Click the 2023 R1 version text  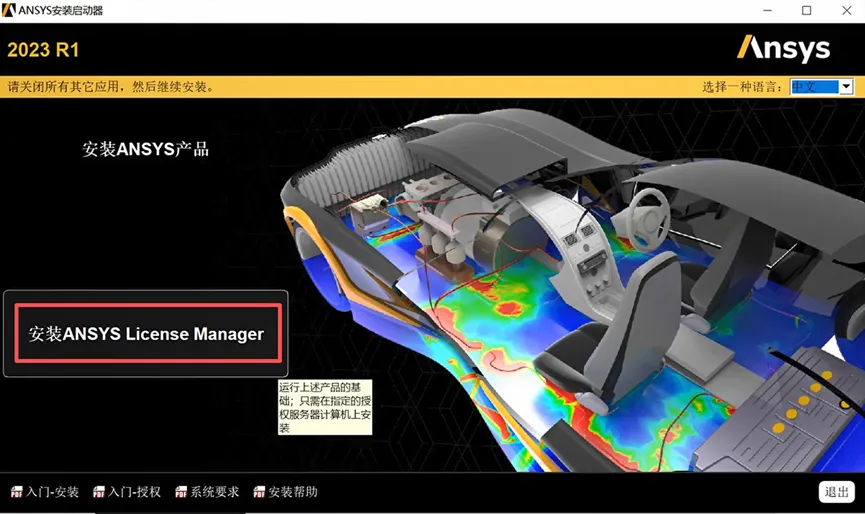[x=43, y=50]
